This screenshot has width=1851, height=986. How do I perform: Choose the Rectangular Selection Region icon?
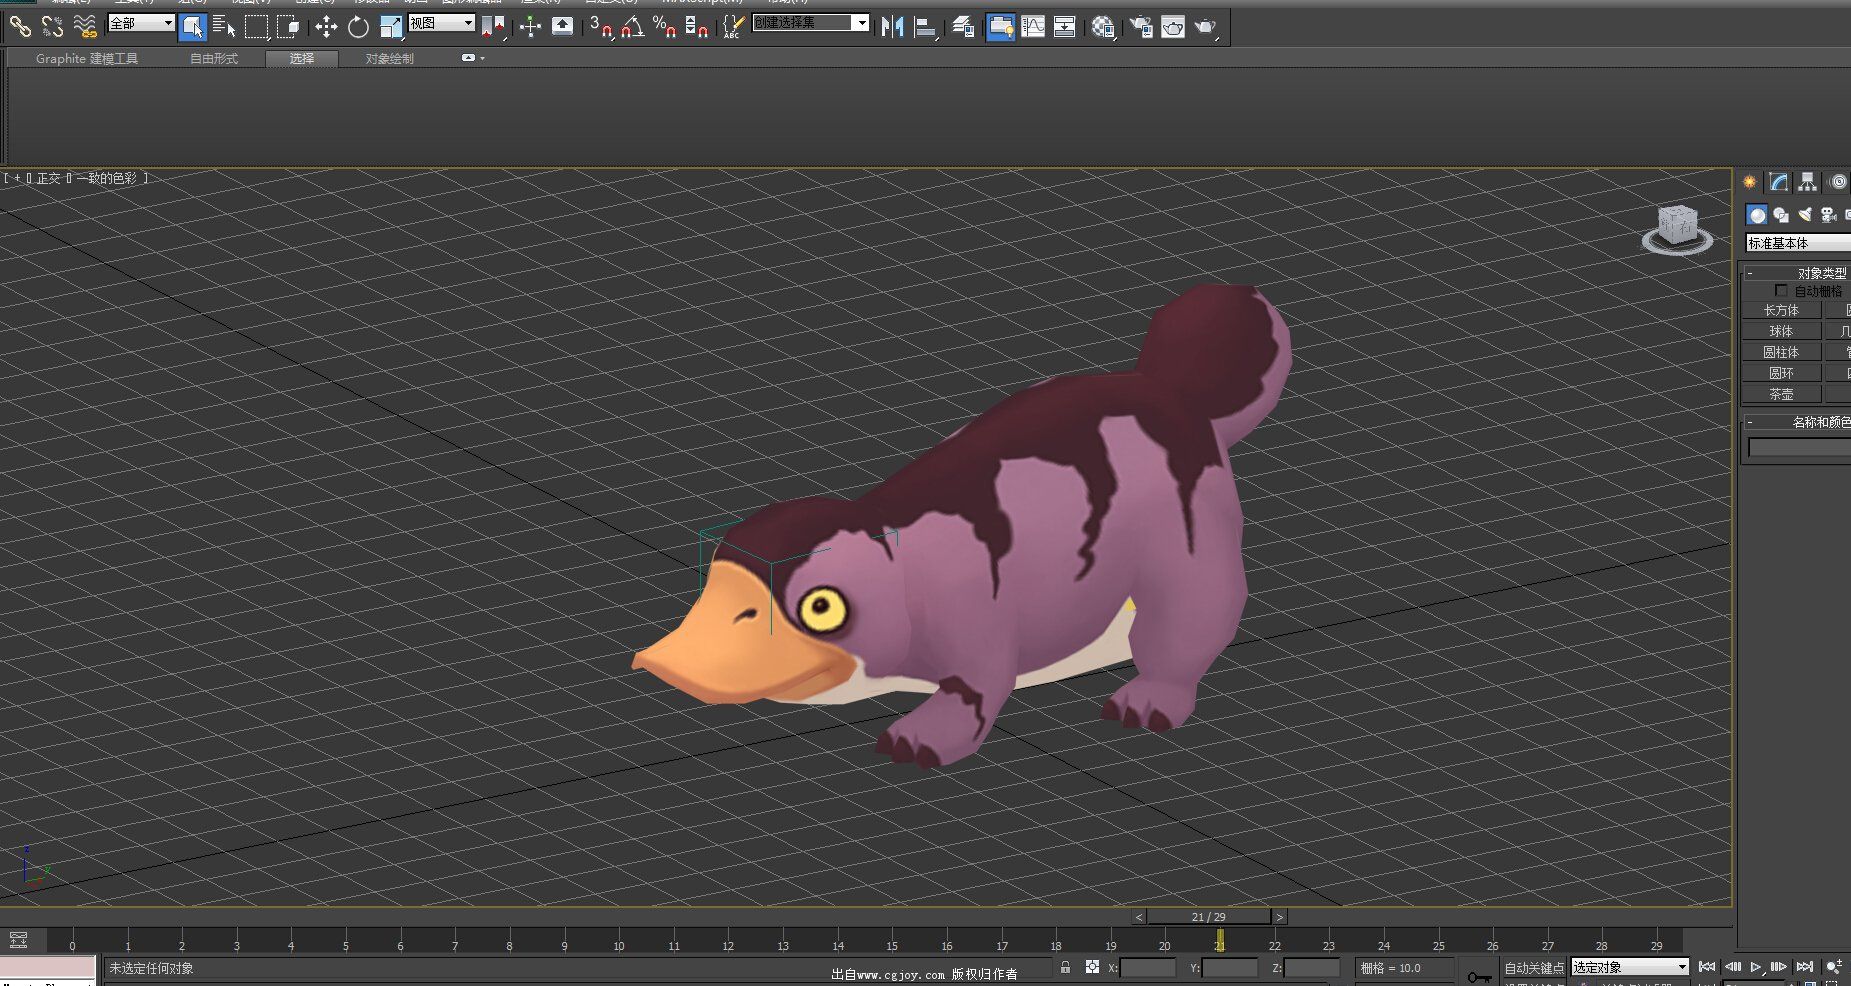pyautogui.click(x=257, y=27)
